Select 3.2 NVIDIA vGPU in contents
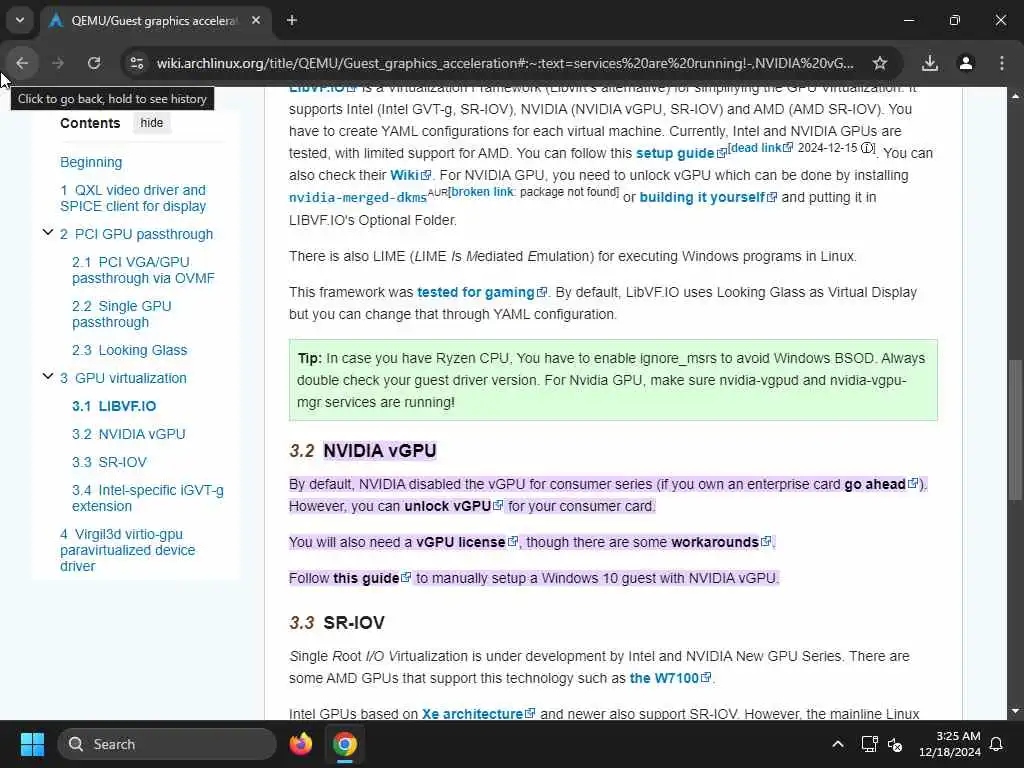Screen dimensions: 1024x768 pos(129,434)
